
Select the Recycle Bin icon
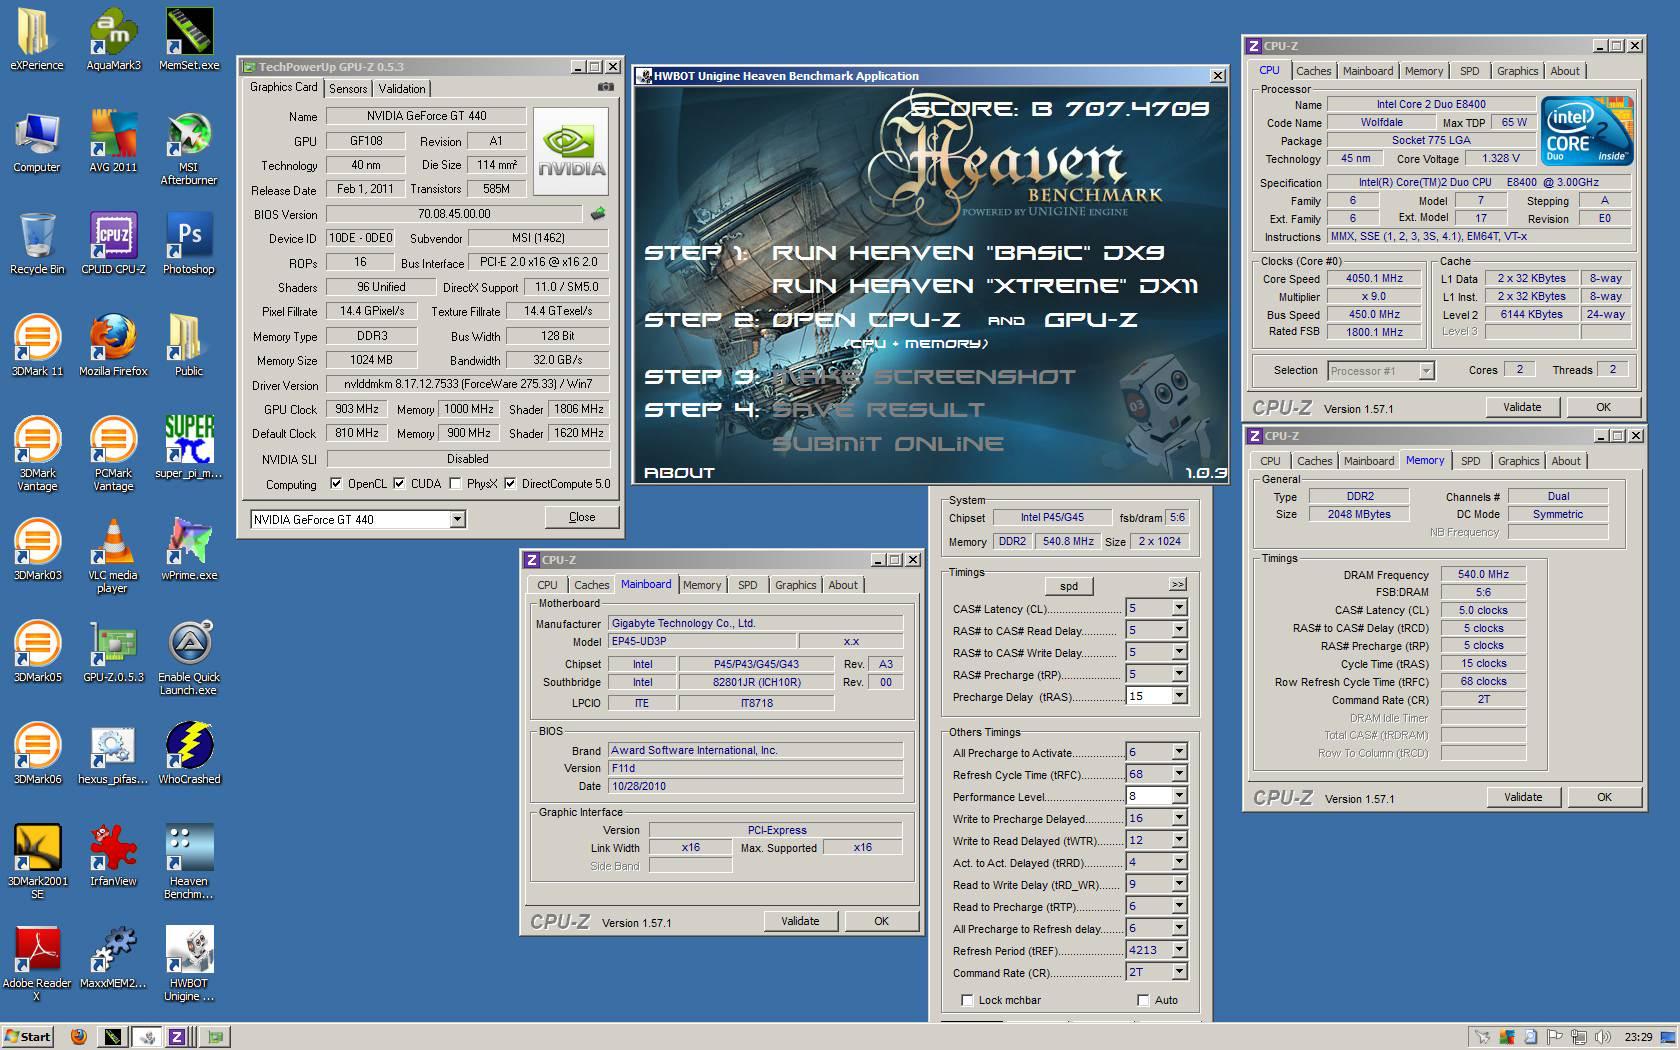pos(37,244)
